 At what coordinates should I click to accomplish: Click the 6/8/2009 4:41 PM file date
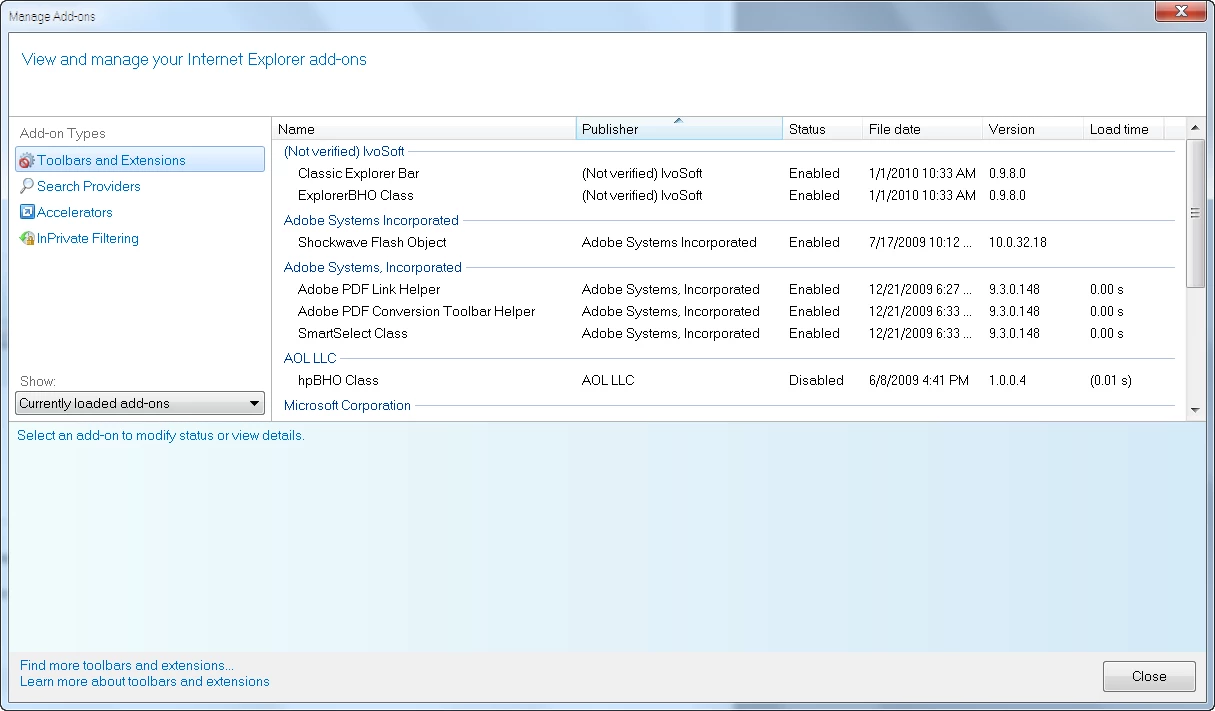(919, 380)
